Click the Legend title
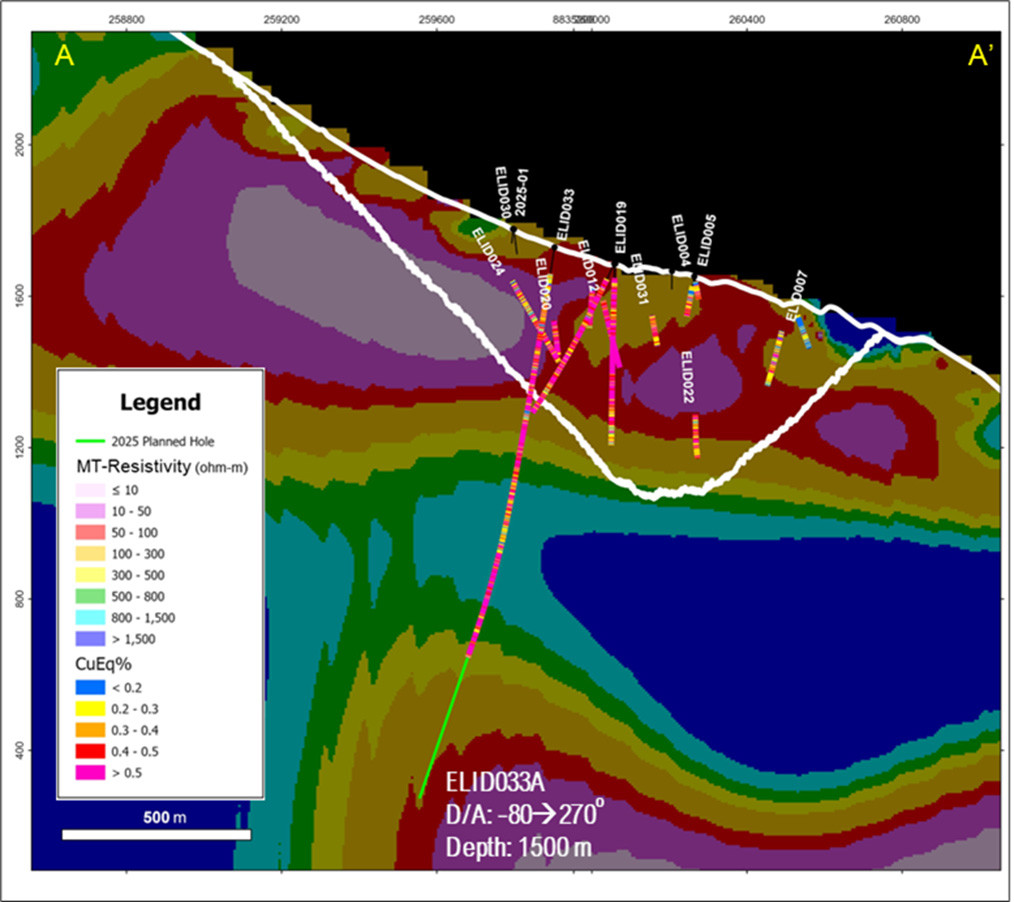 click(x=160, y=403)
